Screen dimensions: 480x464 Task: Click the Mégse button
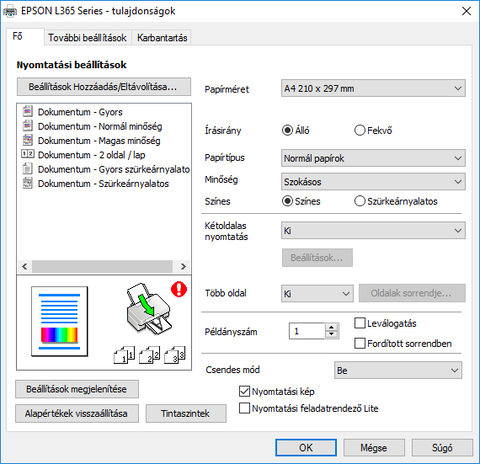pos(374,447)
